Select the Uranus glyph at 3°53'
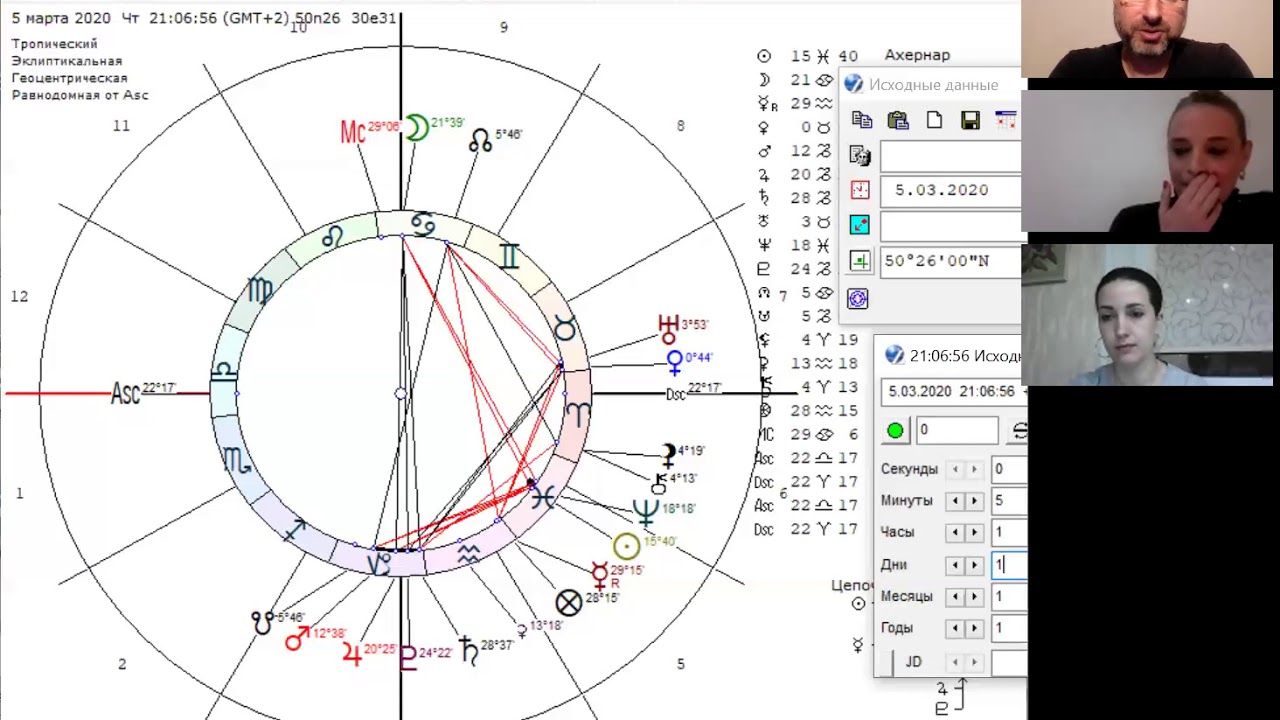1280x720 pixels. coord(668,328)
